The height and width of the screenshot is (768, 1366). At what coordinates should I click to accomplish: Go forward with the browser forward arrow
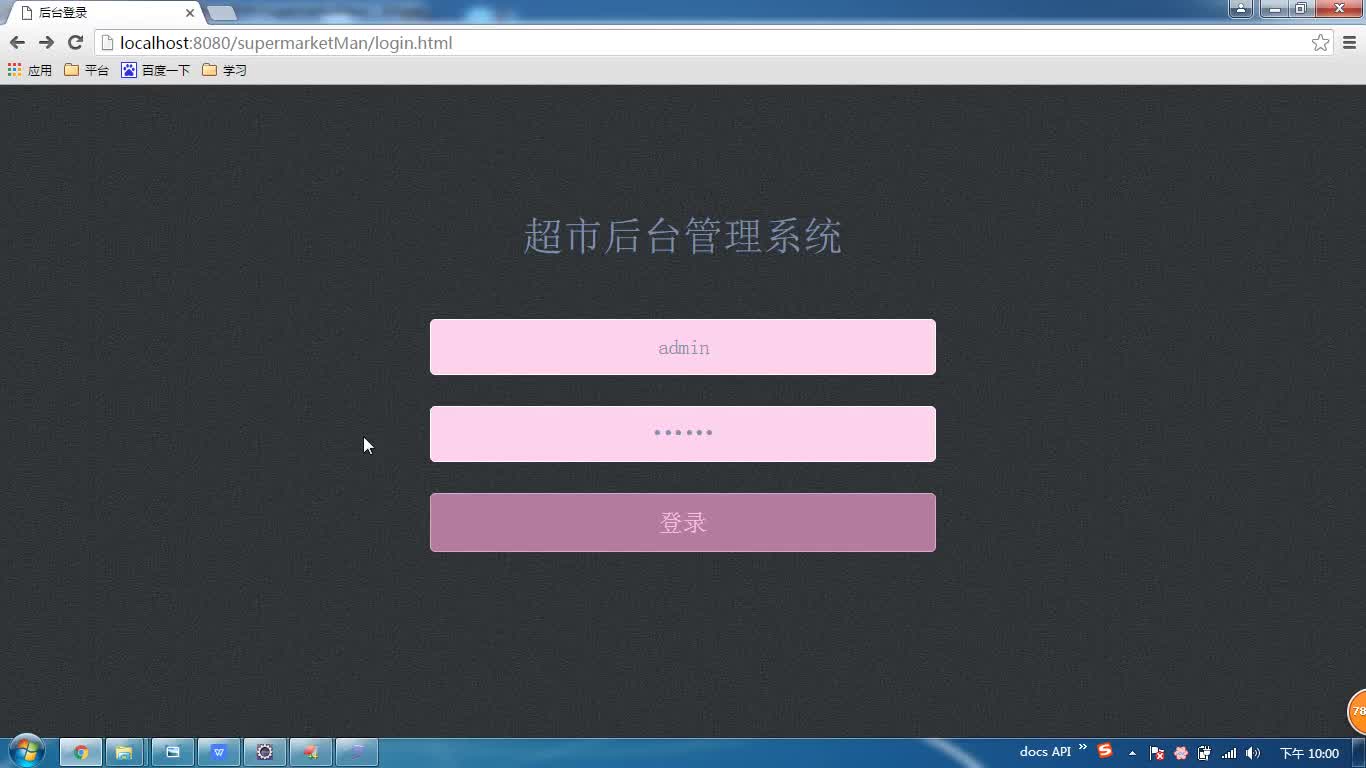click(46, 43)
